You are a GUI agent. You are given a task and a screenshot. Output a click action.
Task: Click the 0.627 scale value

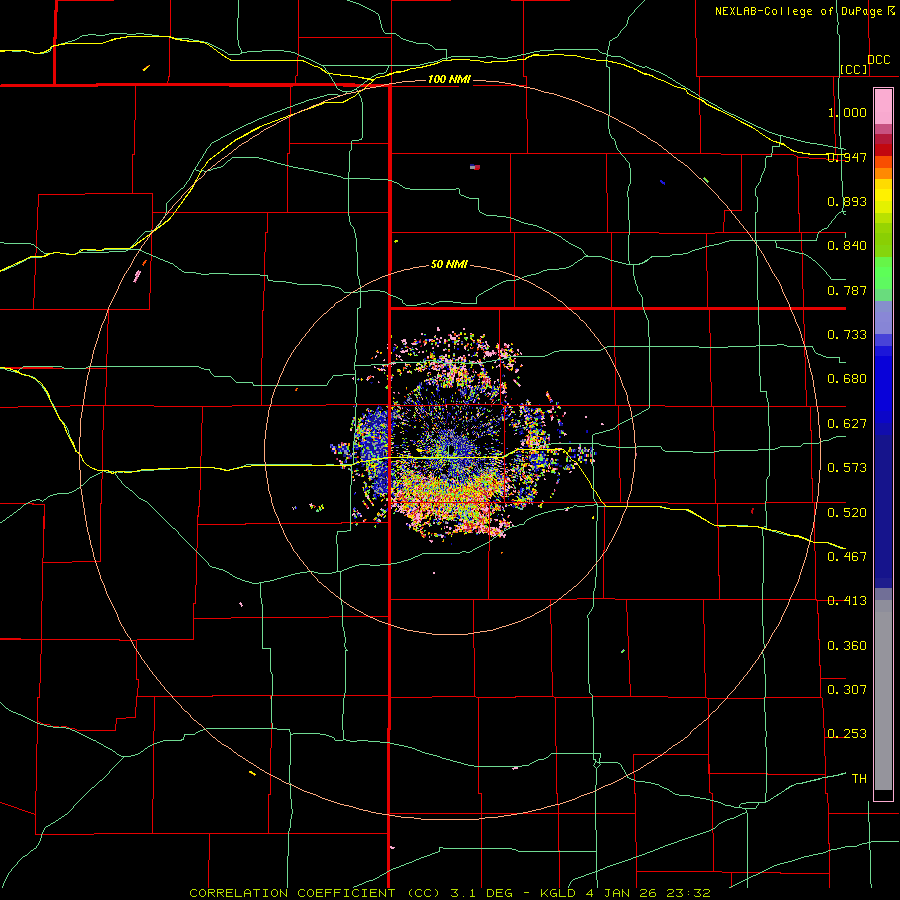[x=847, y=424]
